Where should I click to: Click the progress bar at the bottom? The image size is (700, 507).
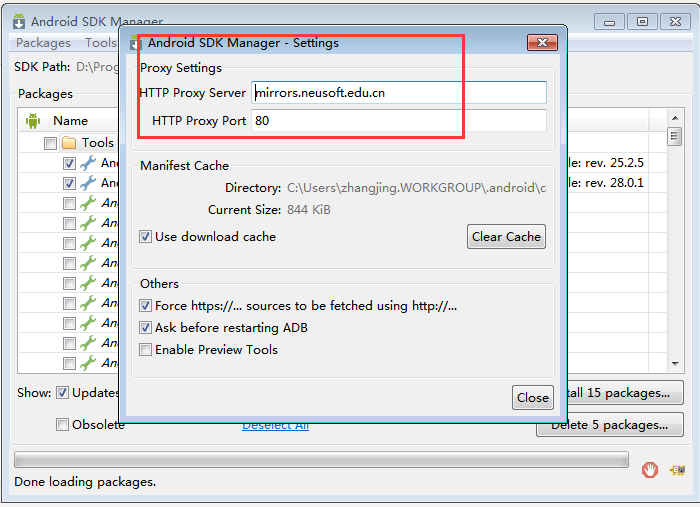pos(321,460)
